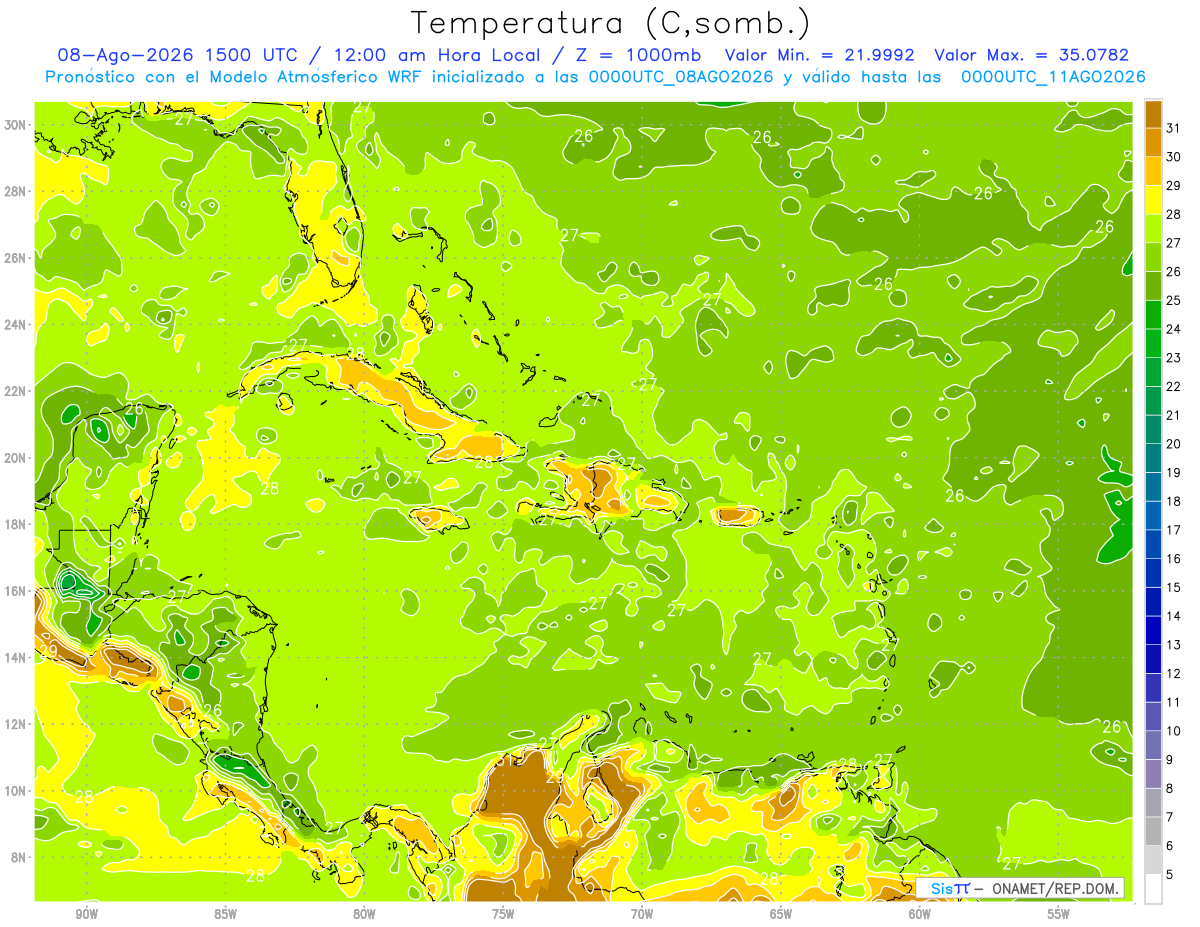Click the brown legend swatch above 31
This screenshot has height=927, width=1200.
[x=1153, y=113]
